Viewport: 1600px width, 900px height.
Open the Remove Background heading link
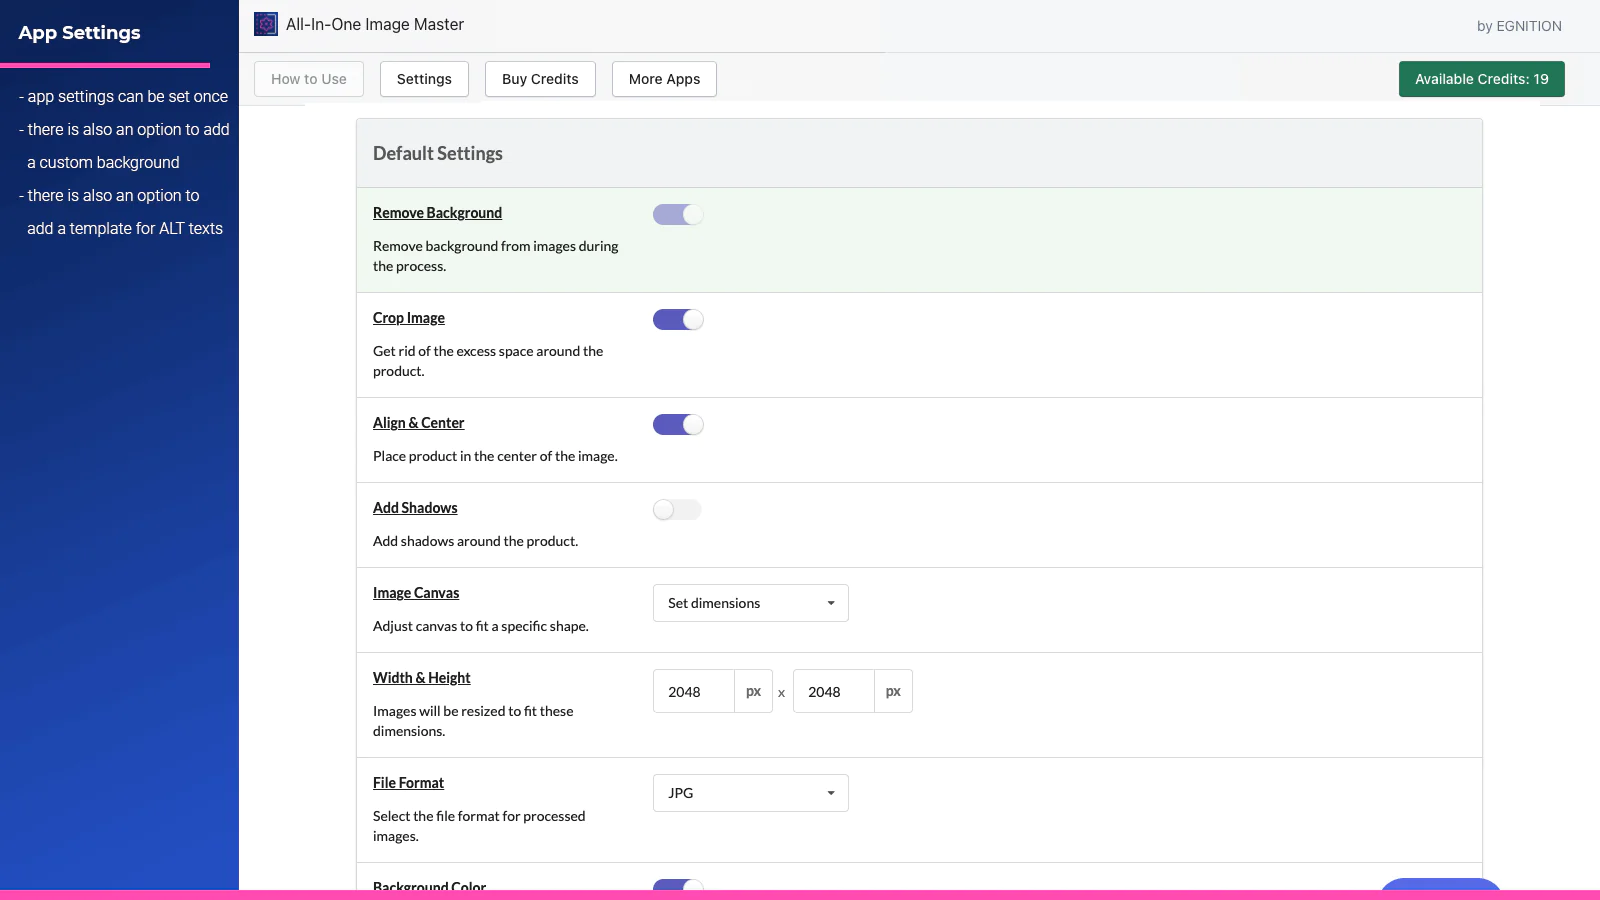437,213
